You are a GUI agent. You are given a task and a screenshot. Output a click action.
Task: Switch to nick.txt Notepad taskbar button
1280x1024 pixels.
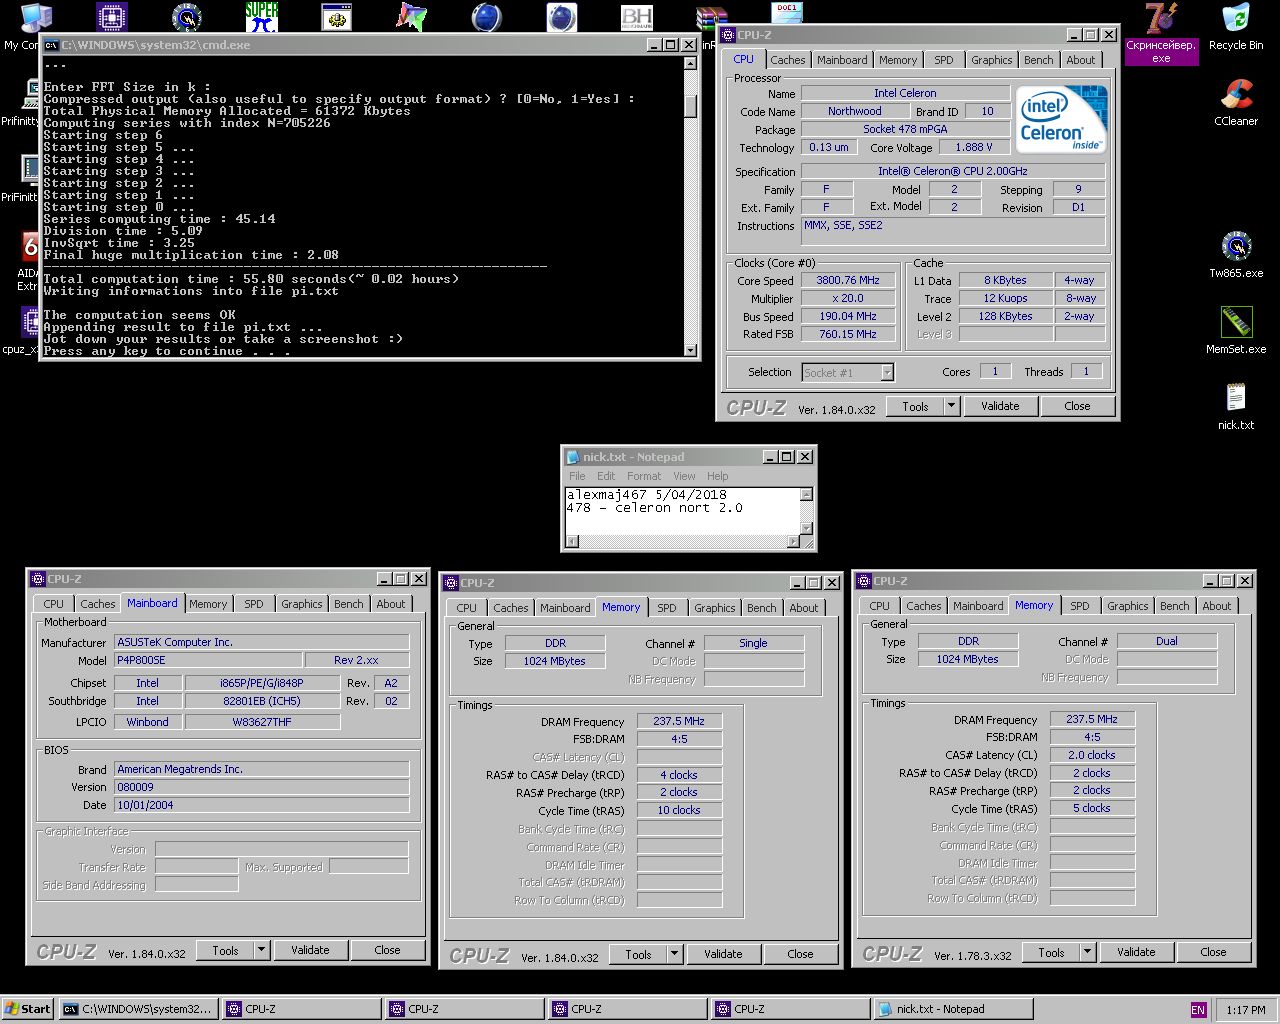pos(952,1009)
